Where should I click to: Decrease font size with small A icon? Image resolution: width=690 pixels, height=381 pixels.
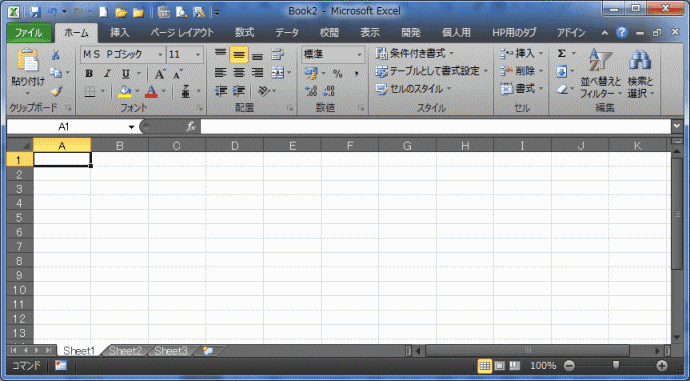click(178, 73)
